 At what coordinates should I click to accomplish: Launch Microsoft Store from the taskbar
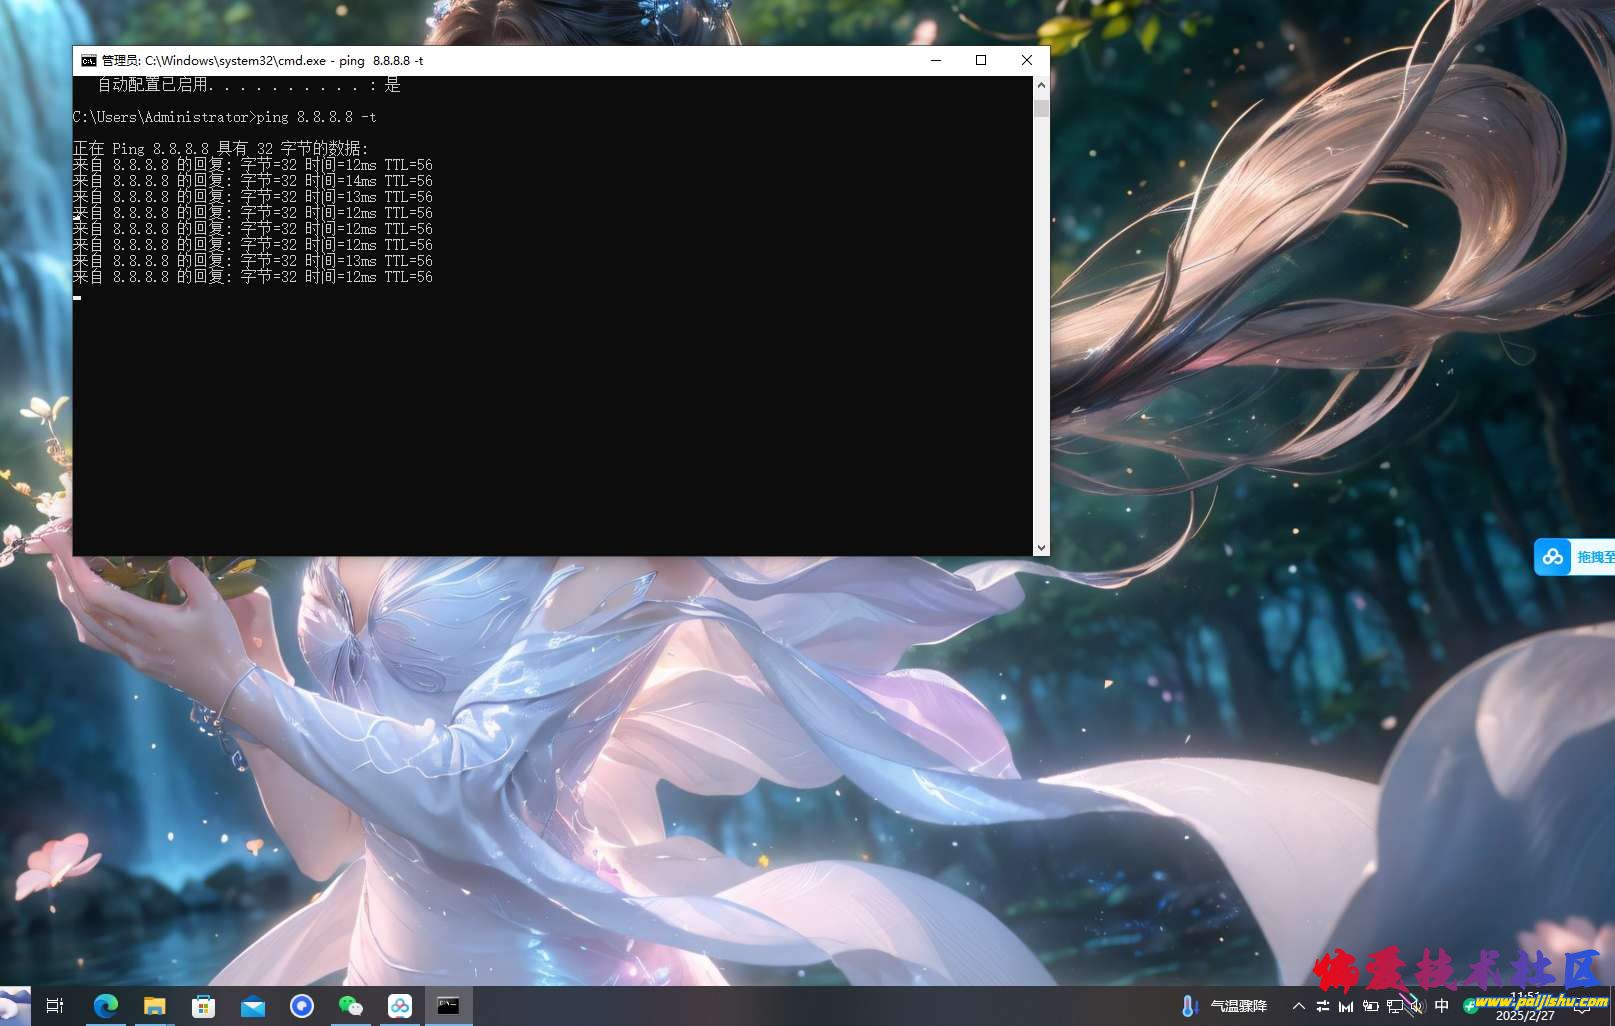click(203, 1006)
